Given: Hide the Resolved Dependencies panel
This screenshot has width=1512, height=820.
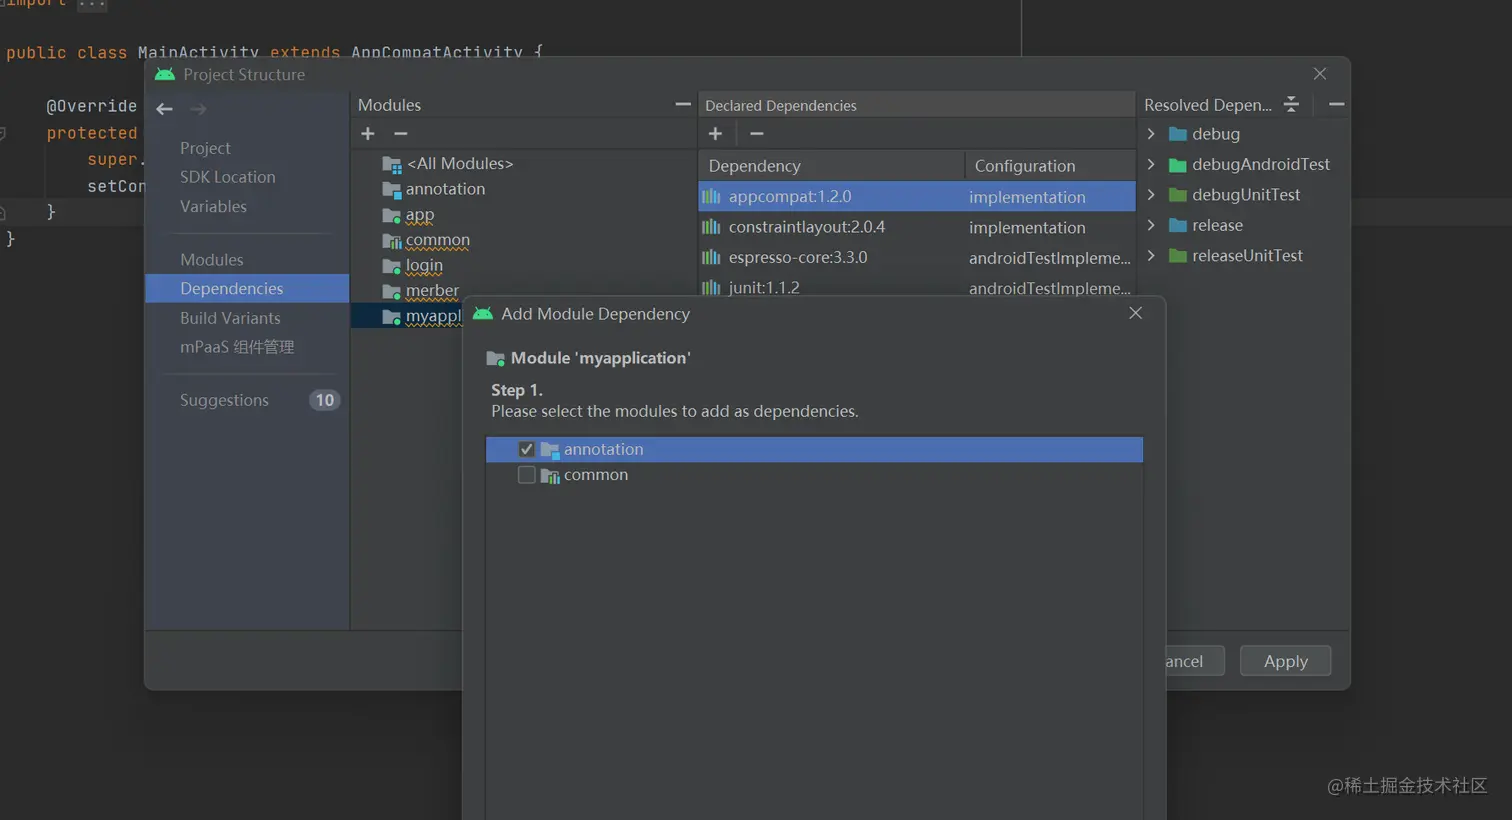Looking at the screenshot, I should (1336, 104).
